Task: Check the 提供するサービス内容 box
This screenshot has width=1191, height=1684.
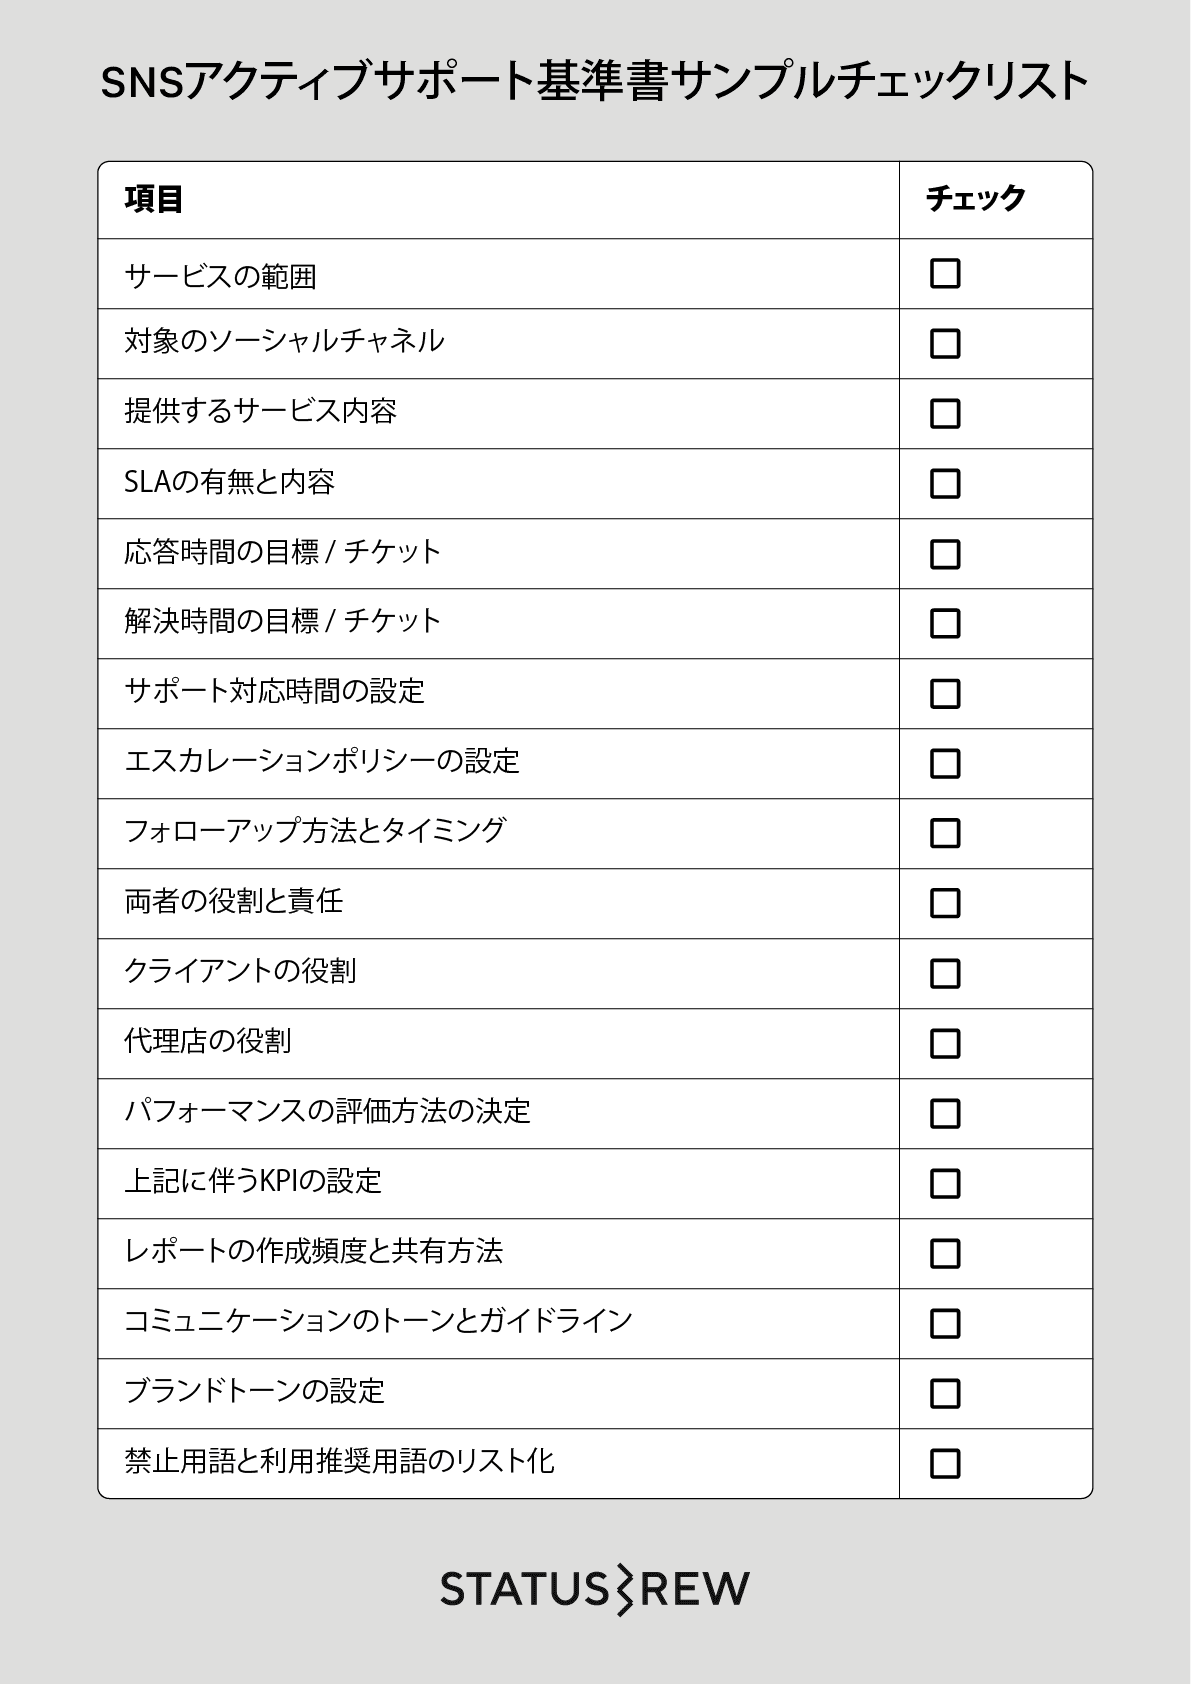Action: [x=945, y=414]
